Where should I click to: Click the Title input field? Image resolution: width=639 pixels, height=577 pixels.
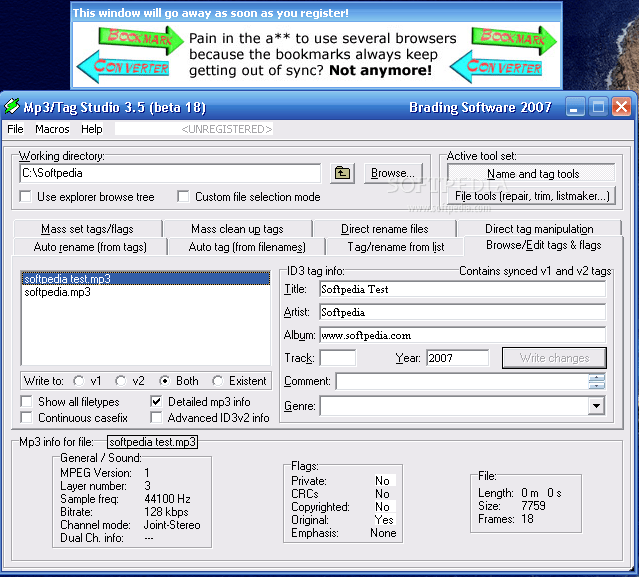[463, 290]
